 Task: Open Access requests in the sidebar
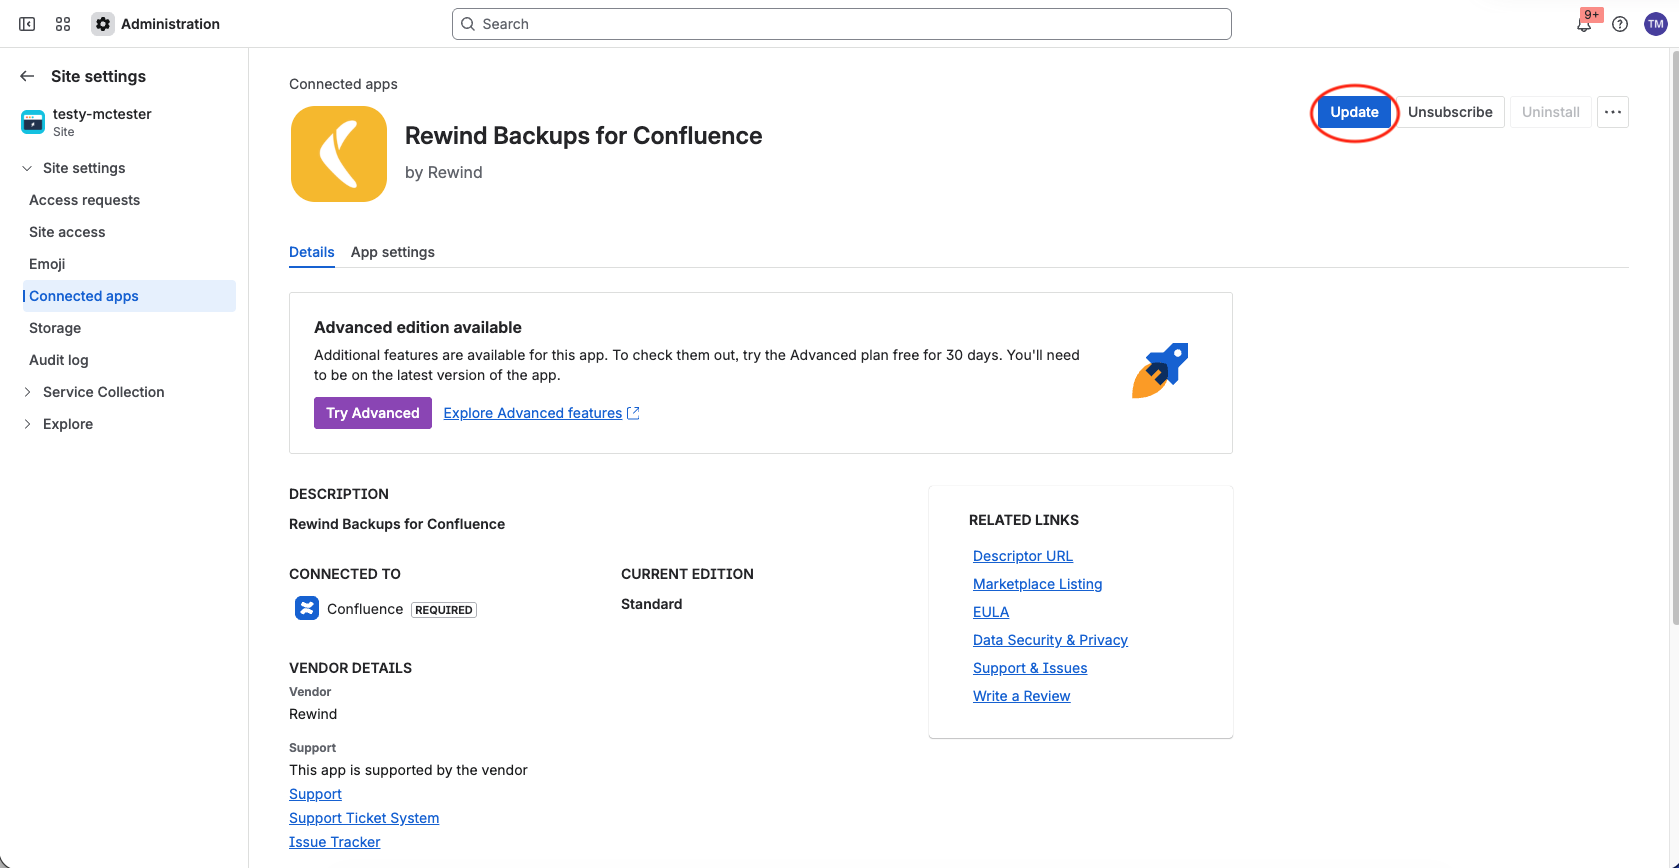85,200
